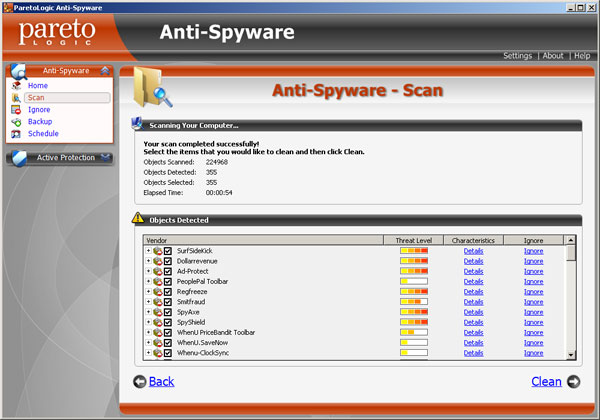Image resolution: width=600 pixels, height=420 pixels.
Task: Click the Home icon in sidebar
Action: (x=16, y=86)
